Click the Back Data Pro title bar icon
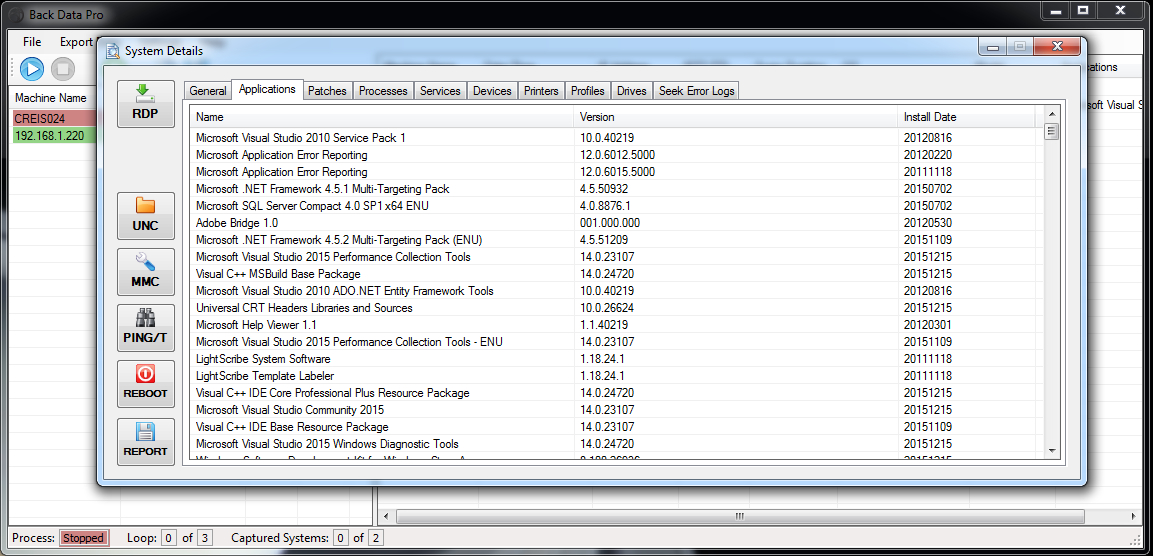1153x556 pixels. 15,15
